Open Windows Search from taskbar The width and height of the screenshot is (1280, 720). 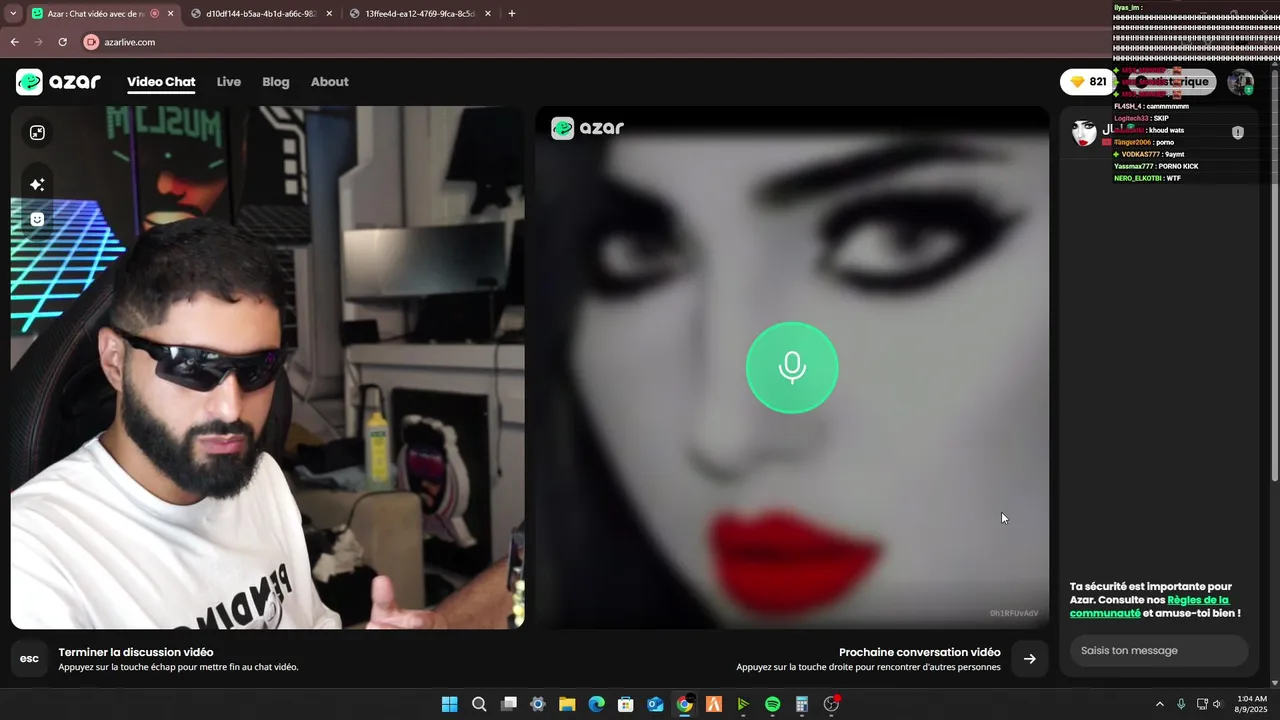click(x=479, y=704)
